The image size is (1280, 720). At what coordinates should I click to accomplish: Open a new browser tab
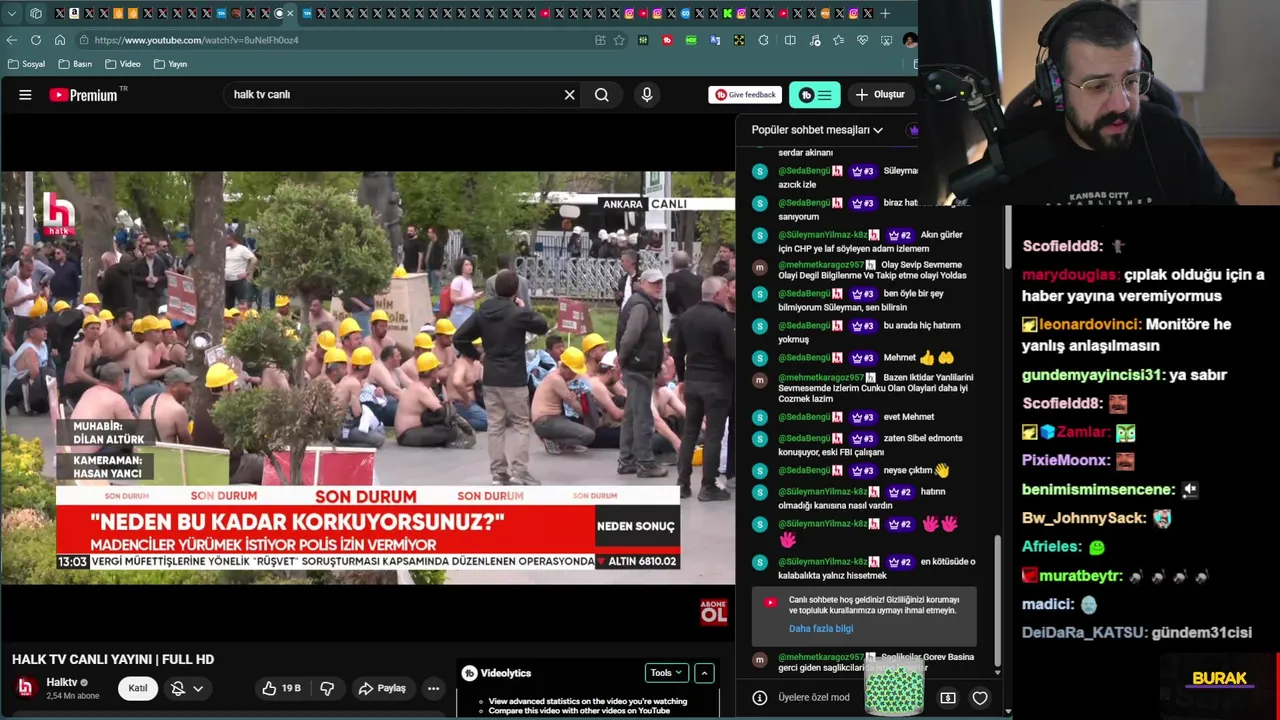[885, 13]
